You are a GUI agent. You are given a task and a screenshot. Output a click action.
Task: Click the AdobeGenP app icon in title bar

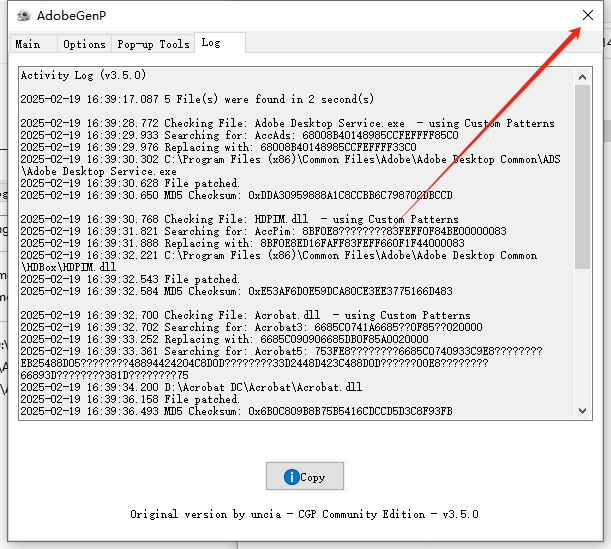24,16
